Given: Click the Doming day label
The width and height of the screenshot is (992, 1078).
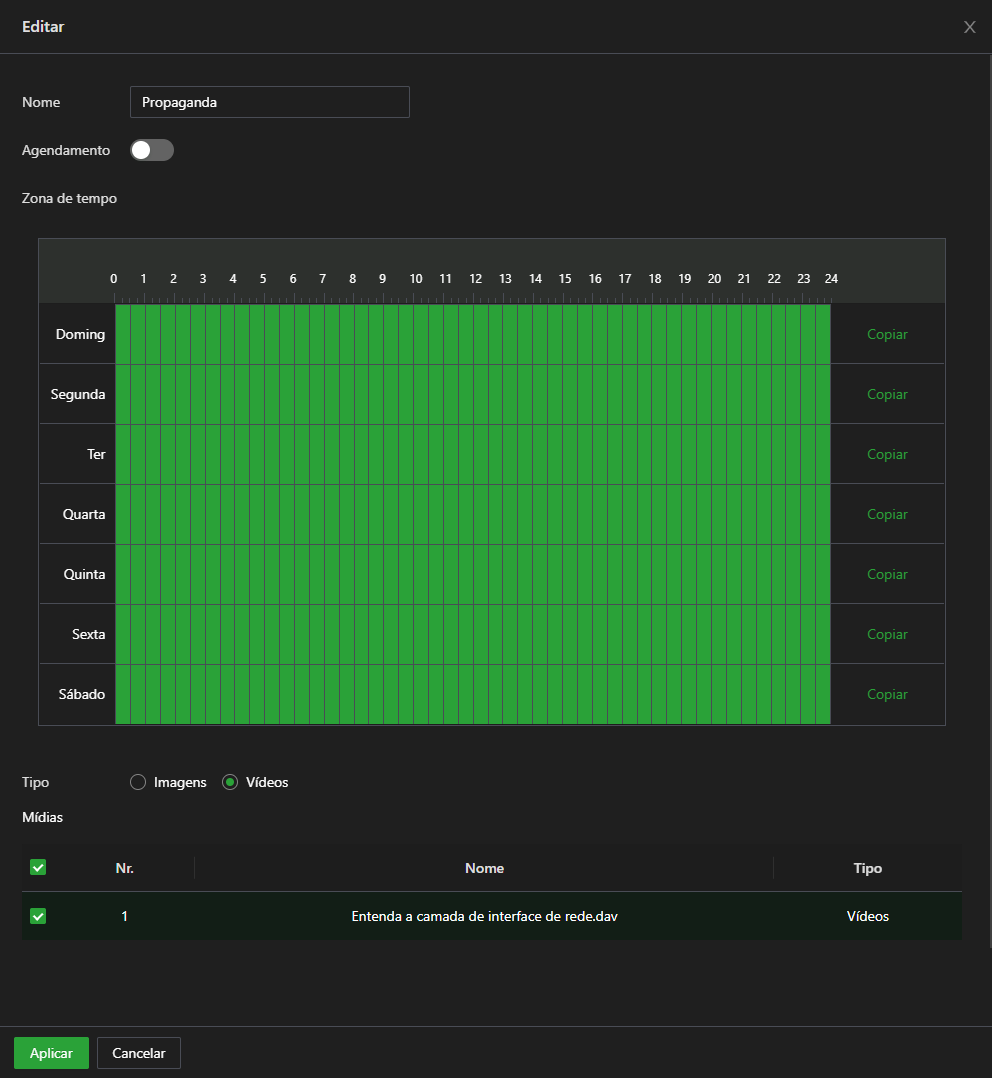Looking at the screenshot, I should tap(80, 334).
